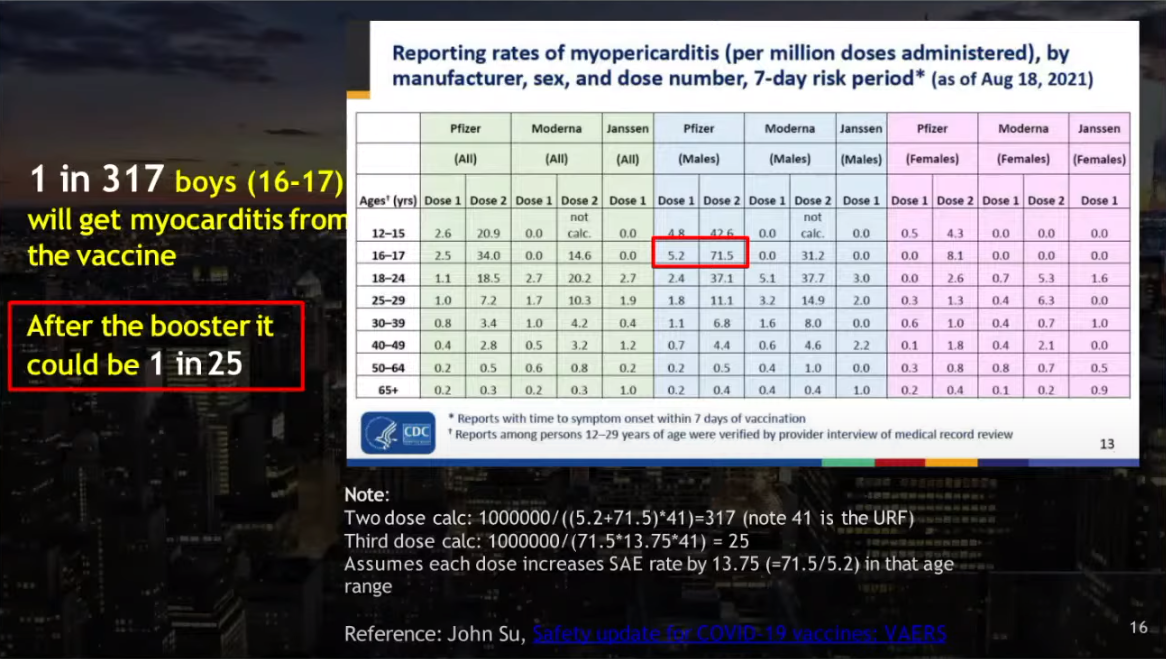Click the 'Two dose calc' note line

[628, 518]
